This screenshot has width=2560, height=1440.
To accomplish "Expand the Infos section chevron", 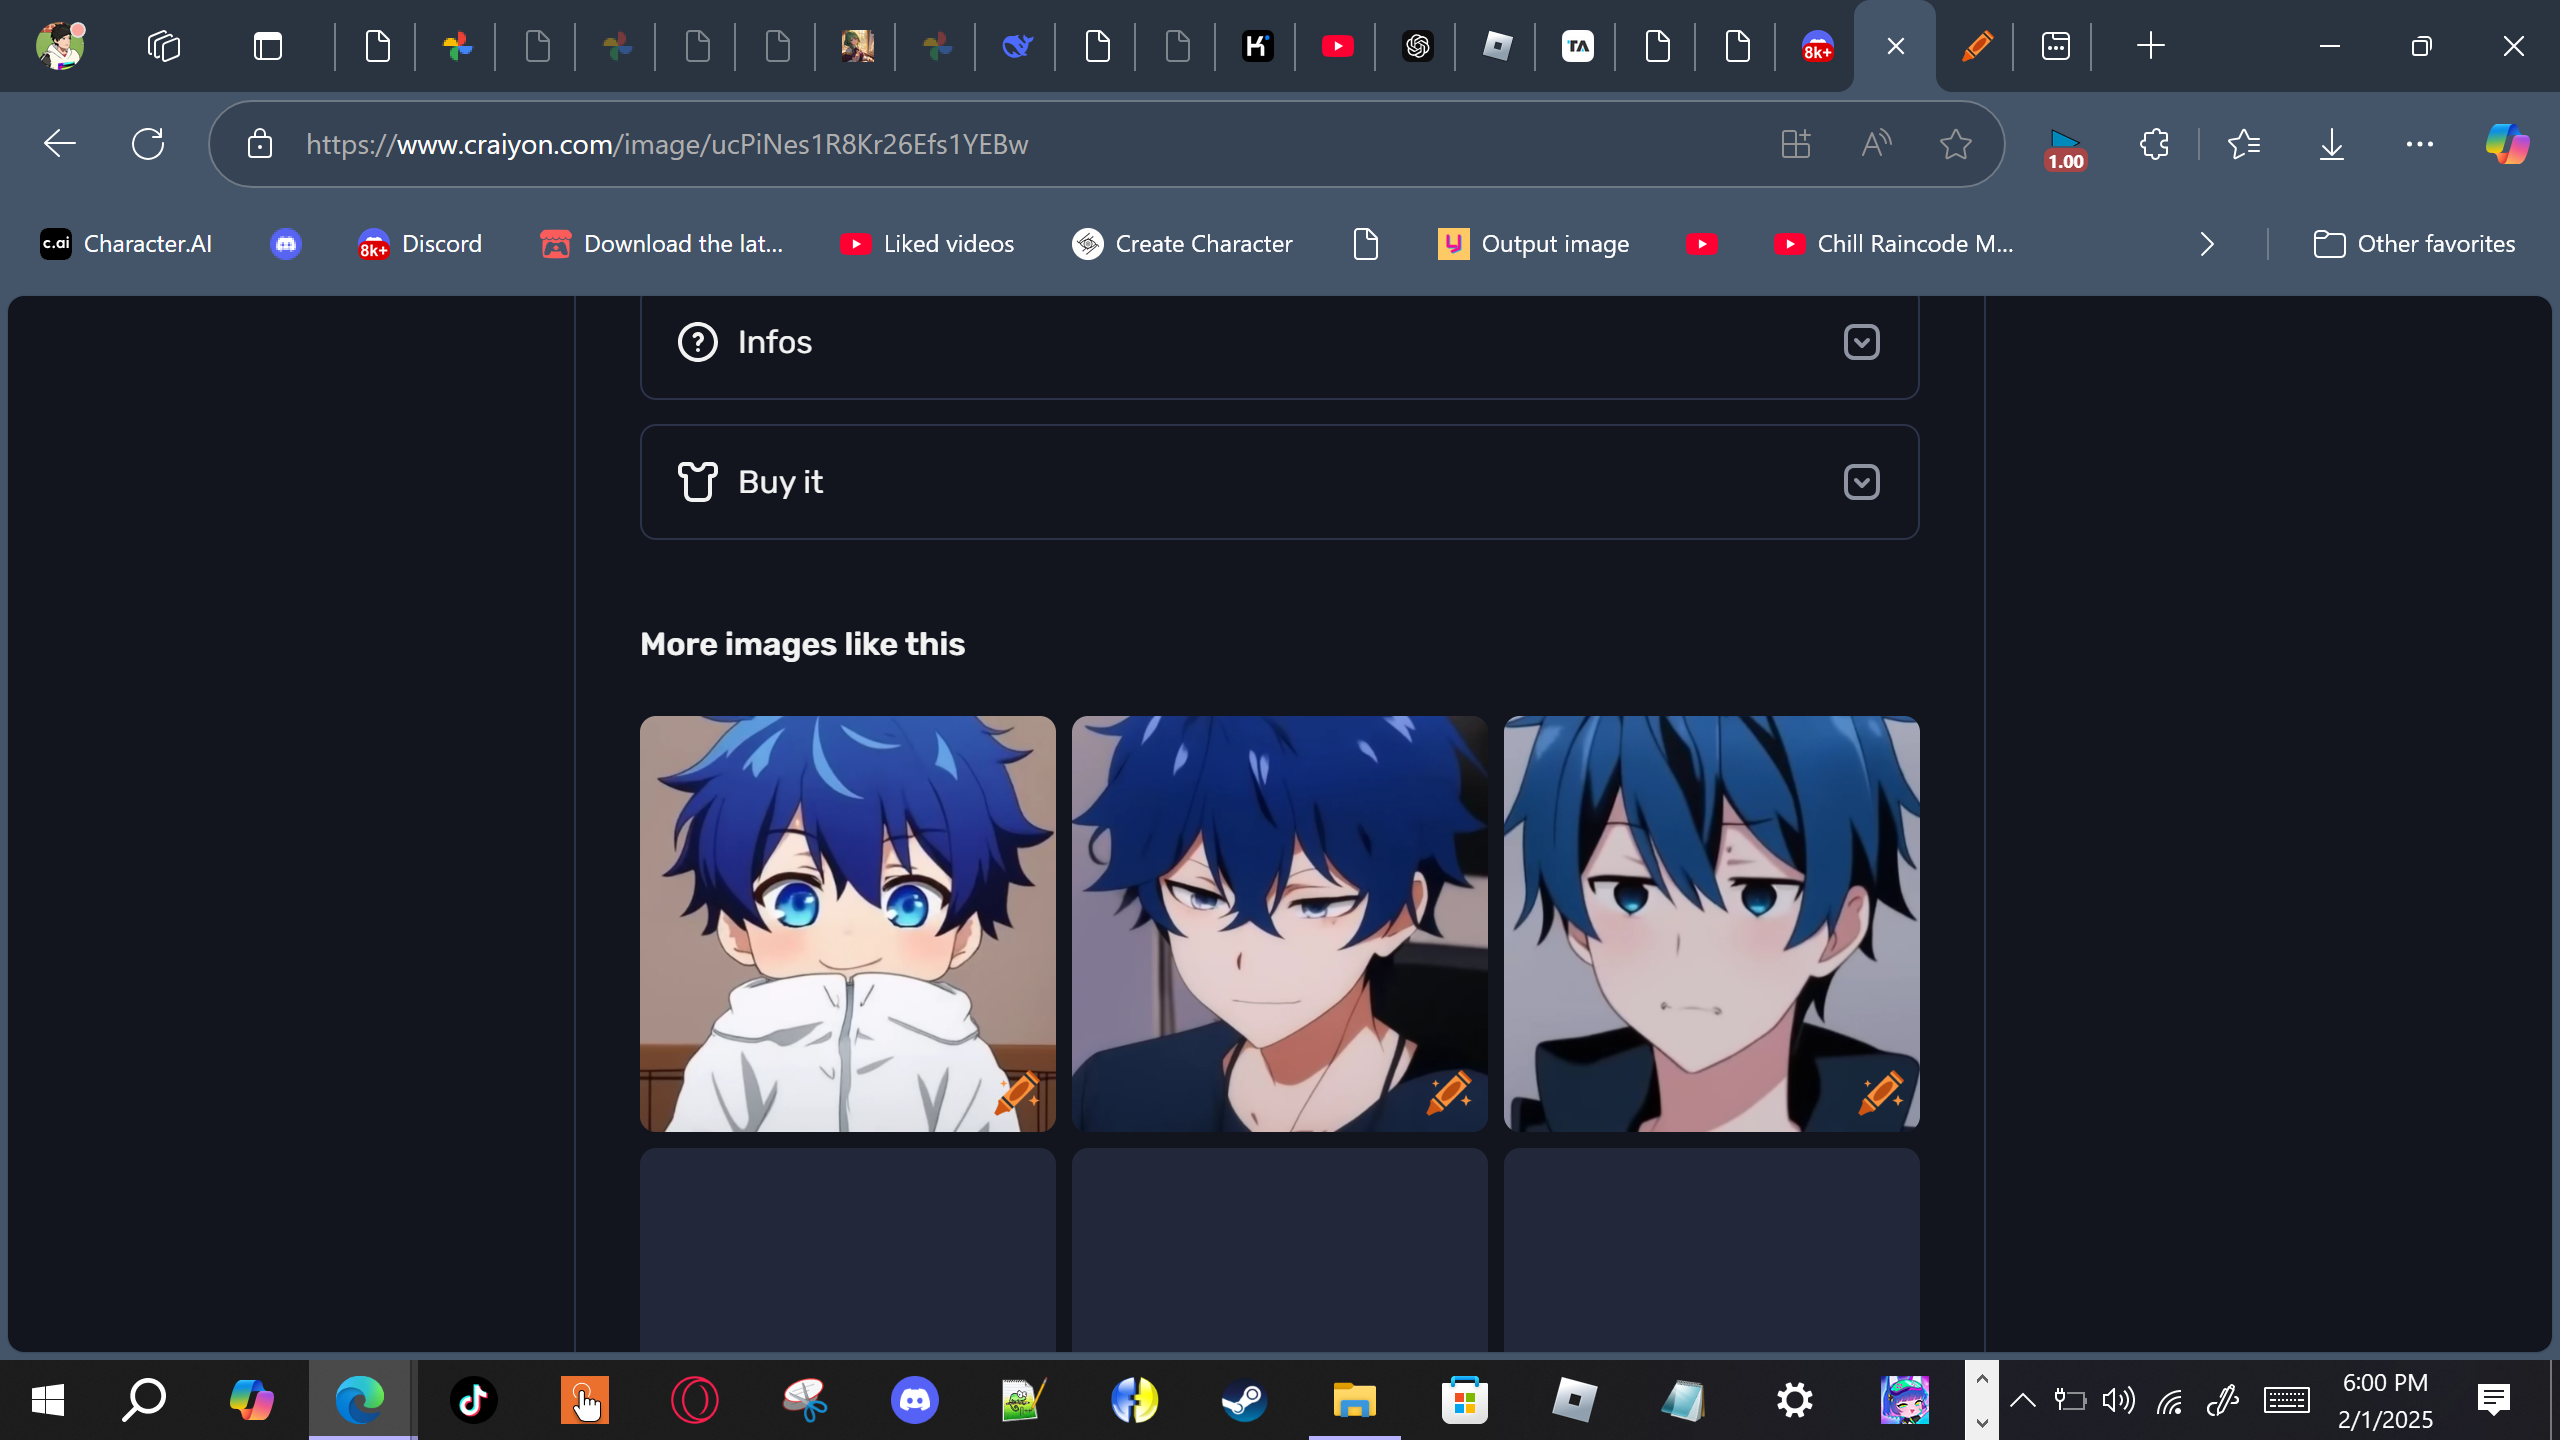I will pos(1861,342).
